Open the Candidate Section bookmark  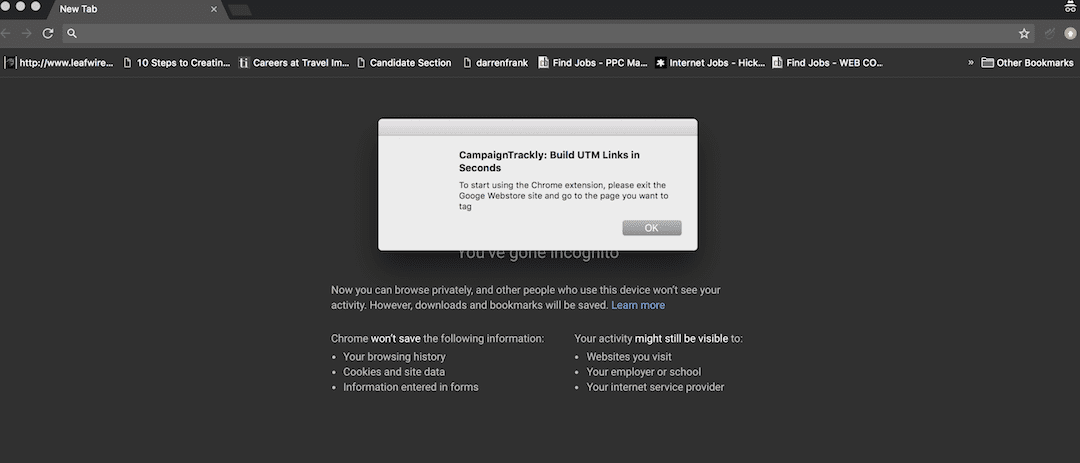[x=404, y=63]
